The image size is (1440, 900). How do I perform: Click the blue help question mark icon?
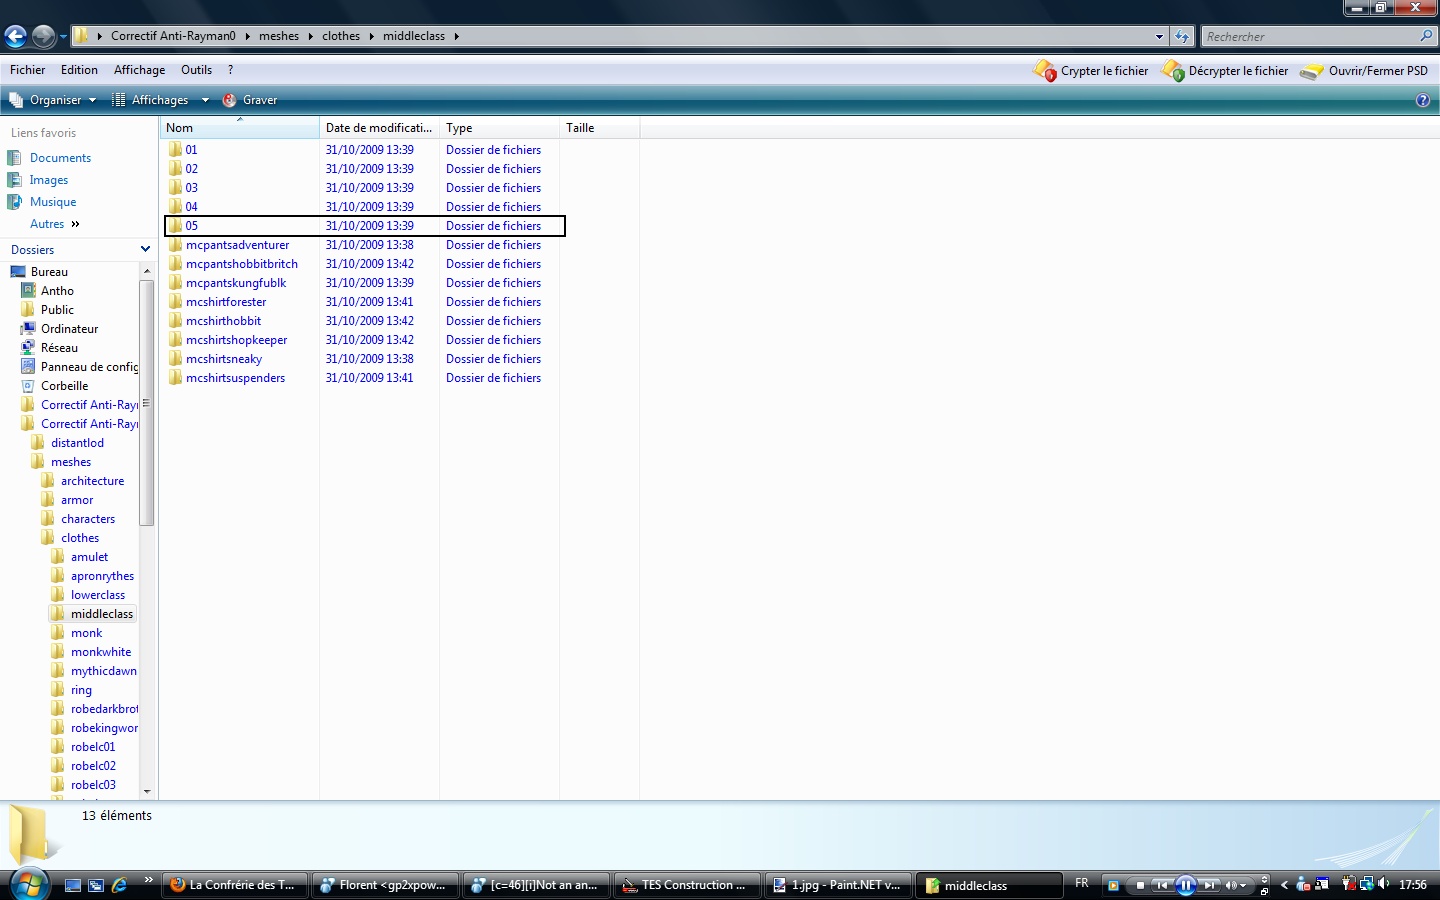(1422, 100)
